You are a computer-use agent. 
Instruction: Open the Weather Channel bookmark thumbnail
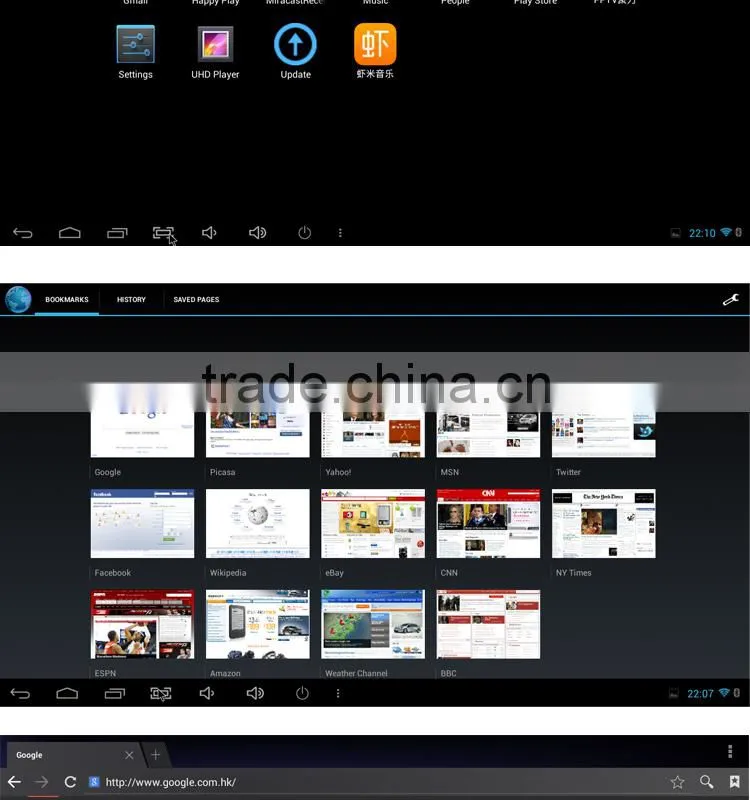[x=373, y=624]
